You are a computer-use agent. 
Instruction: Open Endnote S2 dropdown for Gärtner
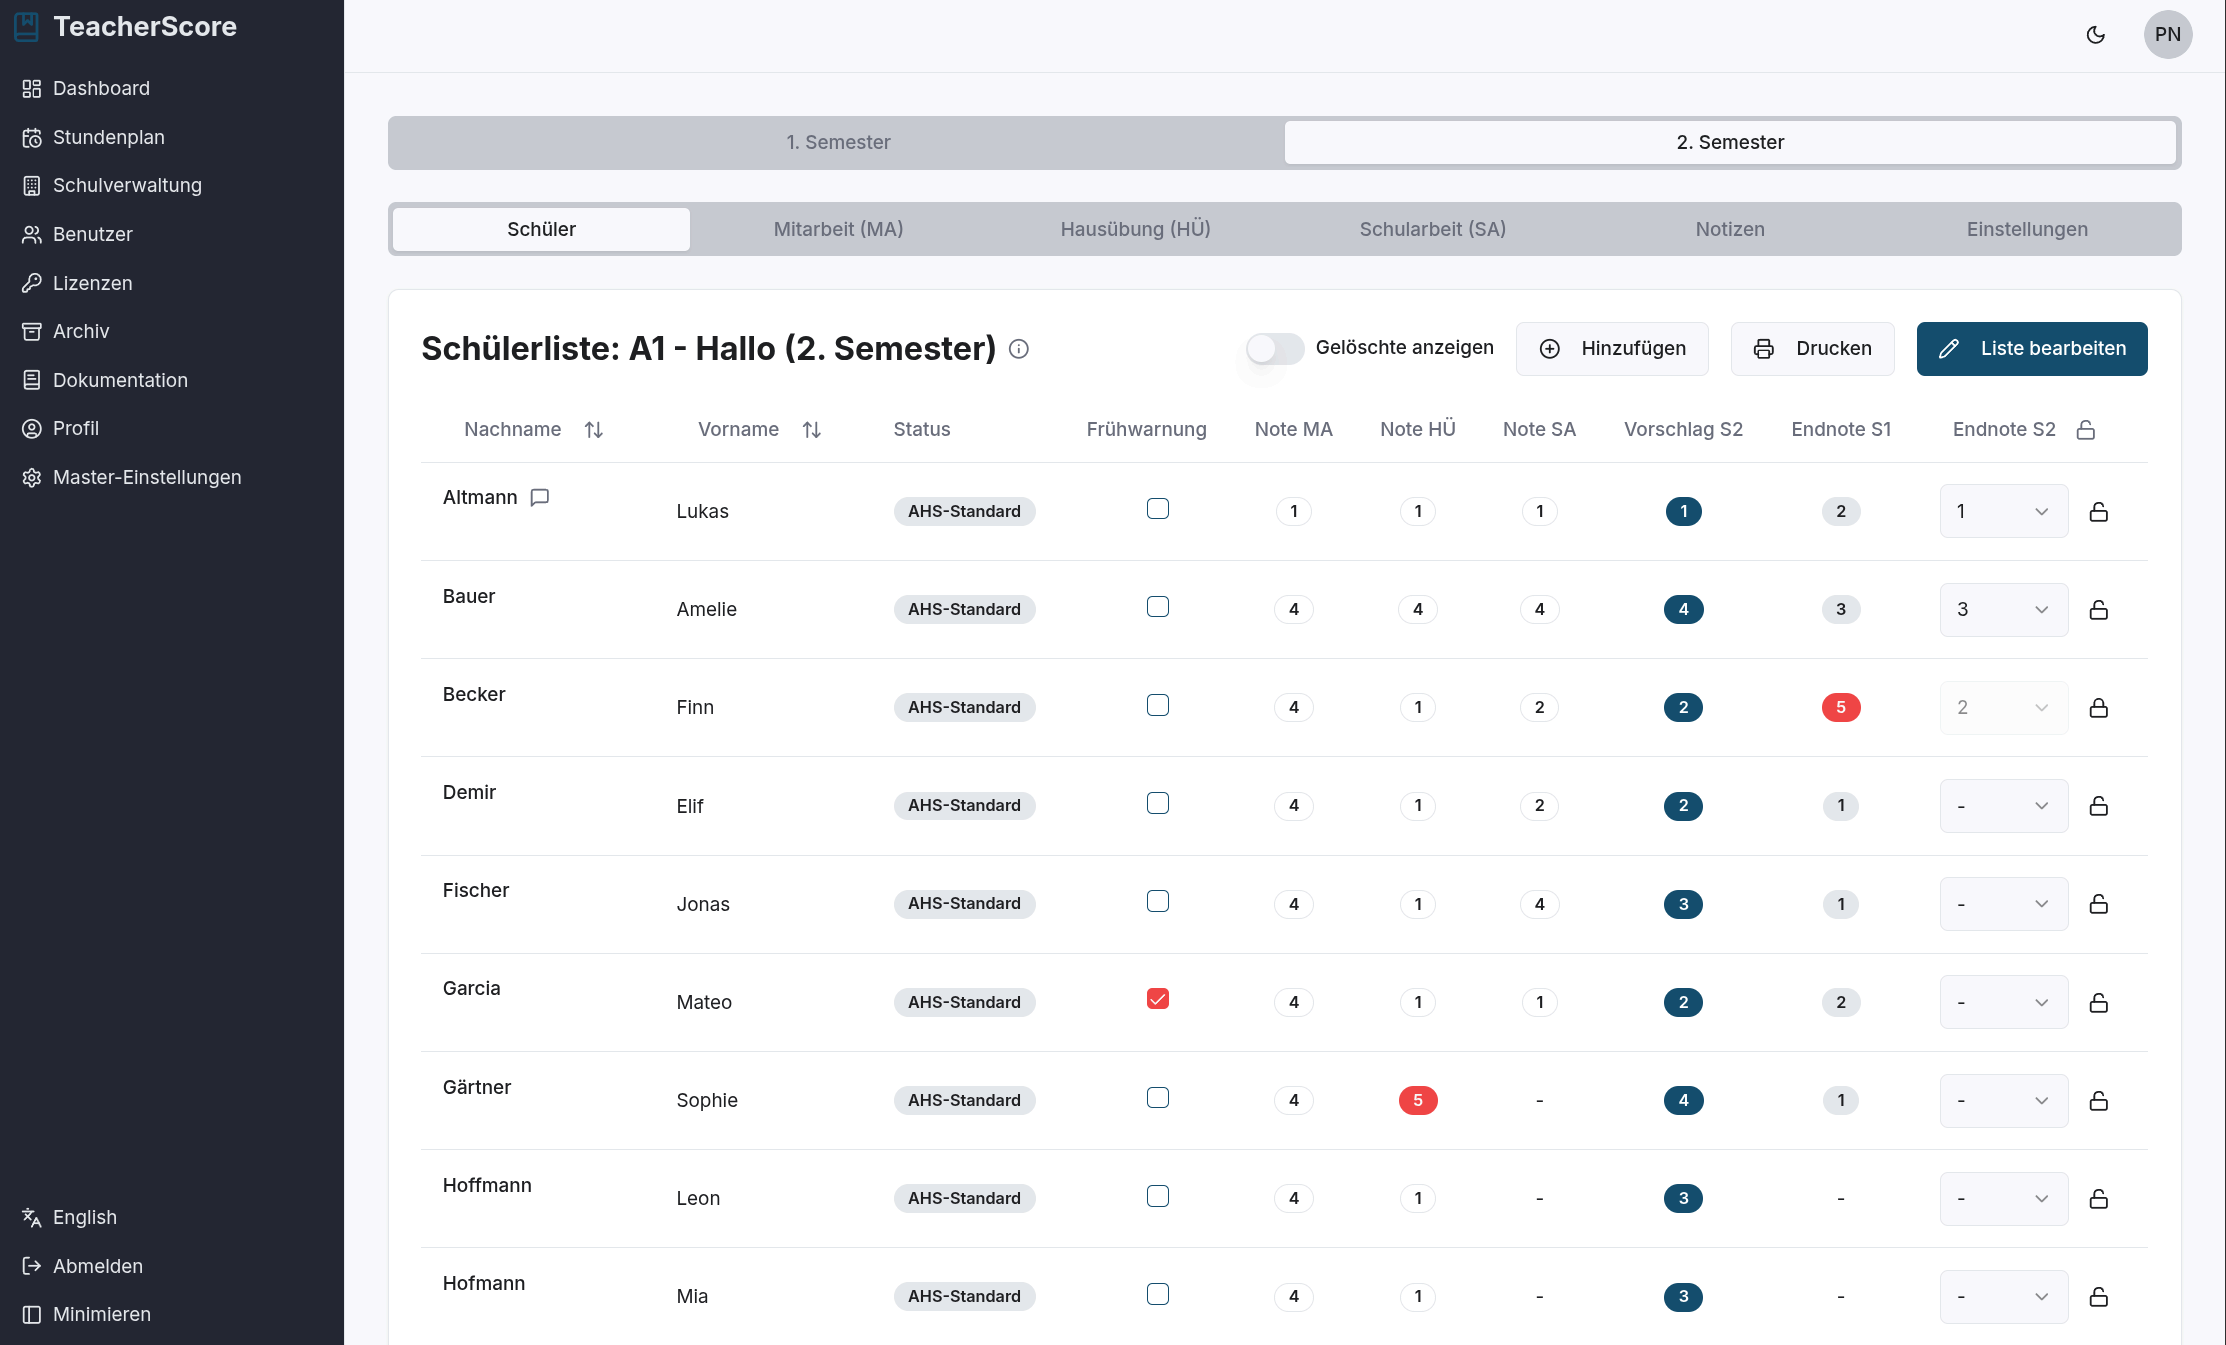point(2004,1101)
